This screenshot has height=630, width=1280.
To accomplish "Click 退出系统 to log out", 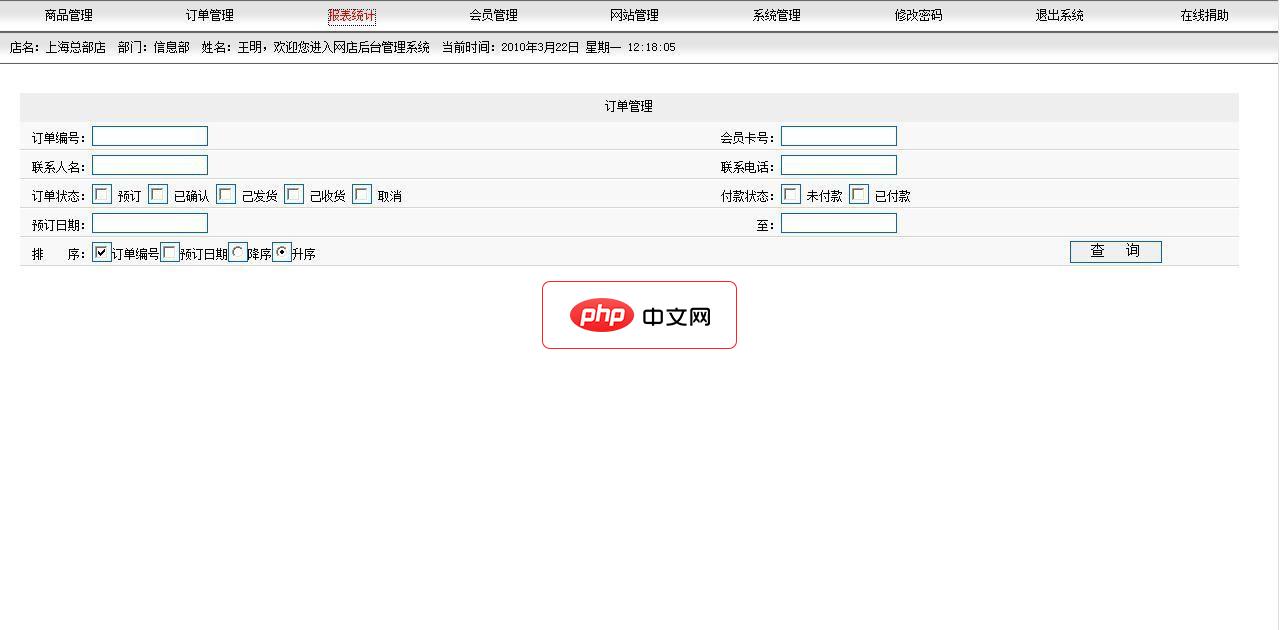I will pos(1058,14).
